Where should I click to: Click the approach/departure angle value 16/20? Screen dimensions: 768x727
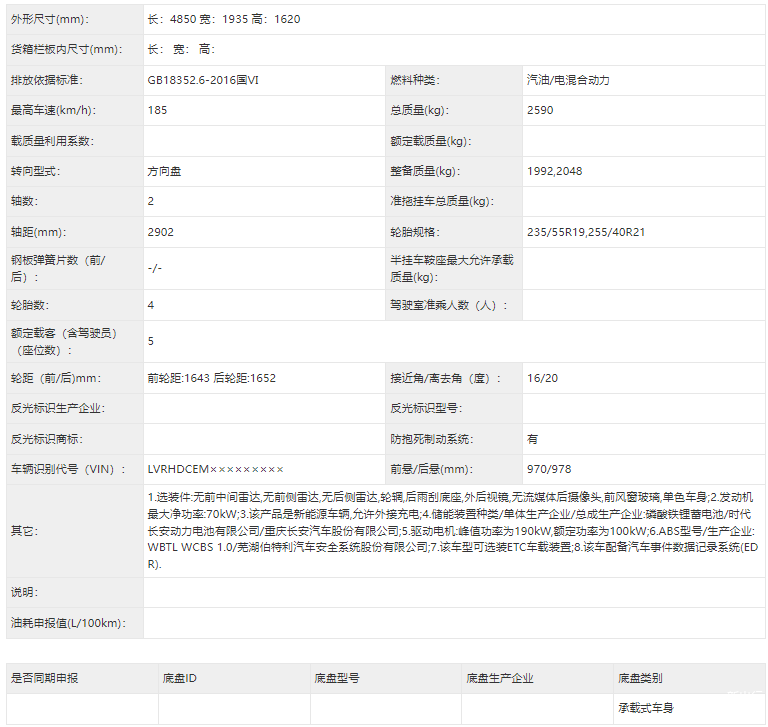[542, 378]
